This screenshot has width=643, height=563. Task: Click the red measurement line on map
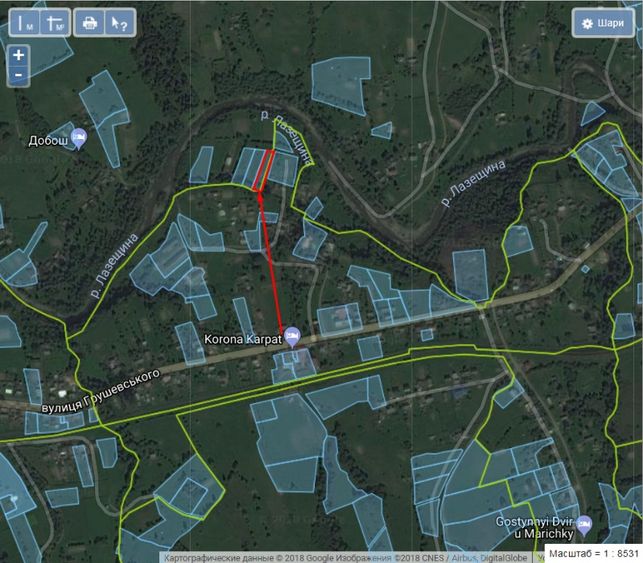tap(271, 264)
